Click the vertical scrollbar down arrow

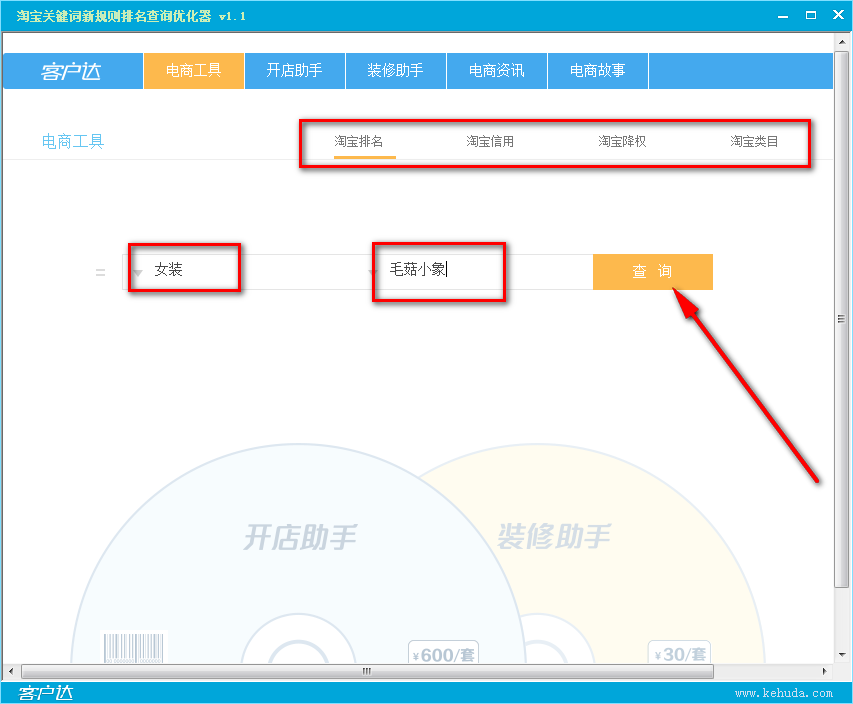pos(842,654)
